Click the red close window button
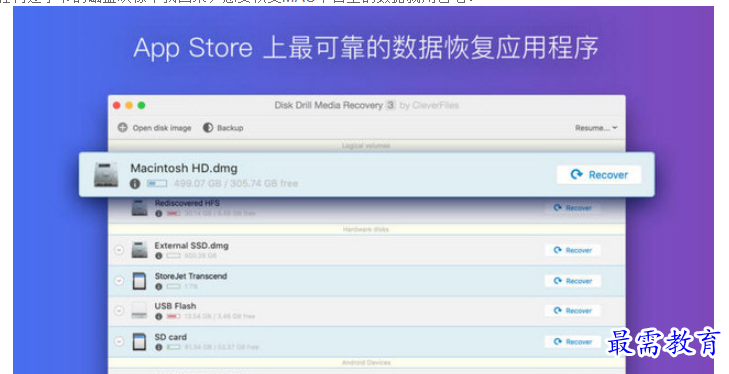Image resolution: width=729 pixels, height=374 pixels. point(117,106)
